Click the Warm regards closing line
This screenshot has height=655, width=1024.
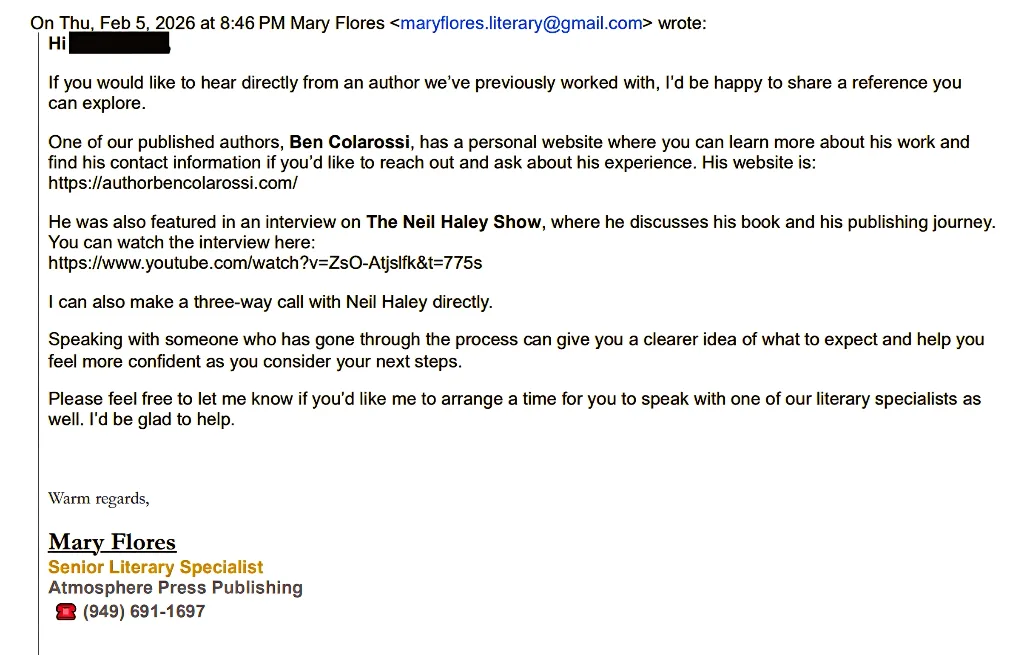[99, 498]
